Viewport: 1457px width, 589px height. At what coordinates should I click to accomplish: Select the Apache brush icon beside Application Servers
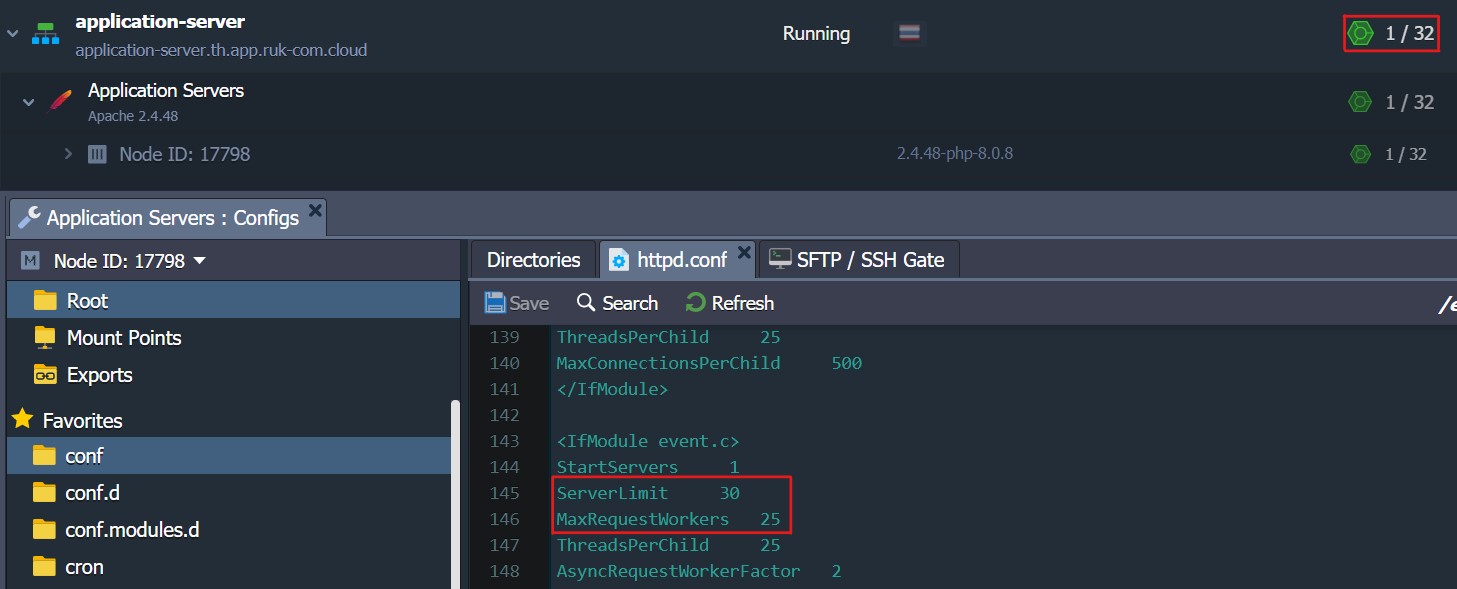coord(59,99)
